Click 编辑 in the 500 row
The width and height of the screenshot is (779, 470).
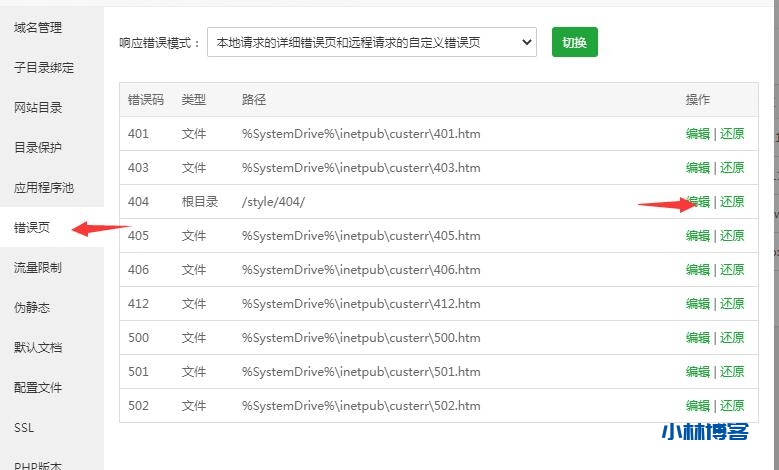697,338
